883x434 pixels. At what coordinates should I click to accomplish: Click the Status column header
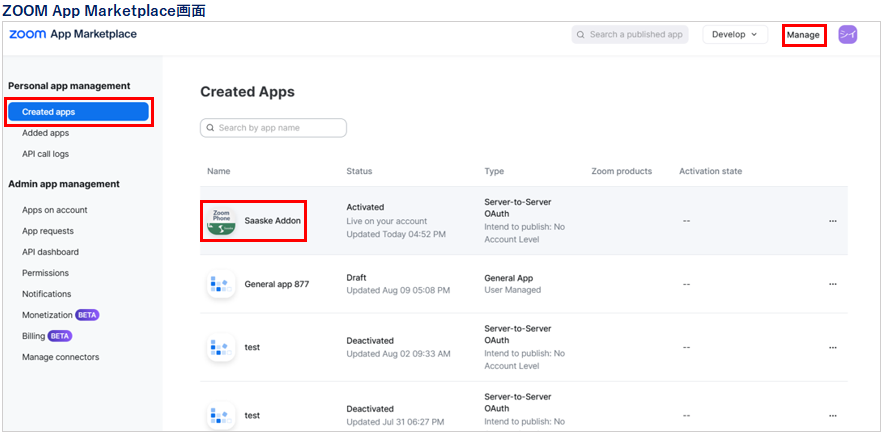(x=359, y=171)
